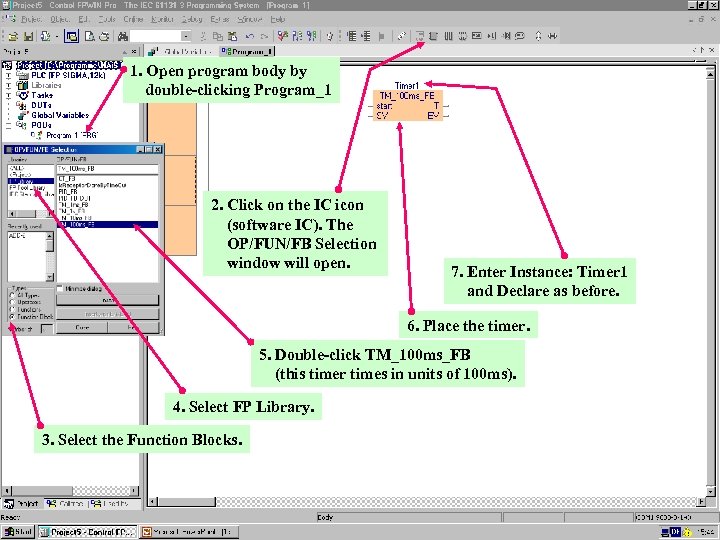Viewport: 720px width, 540px height.
Task: Click the Copy toolbar icon
Action: [218, 36]
